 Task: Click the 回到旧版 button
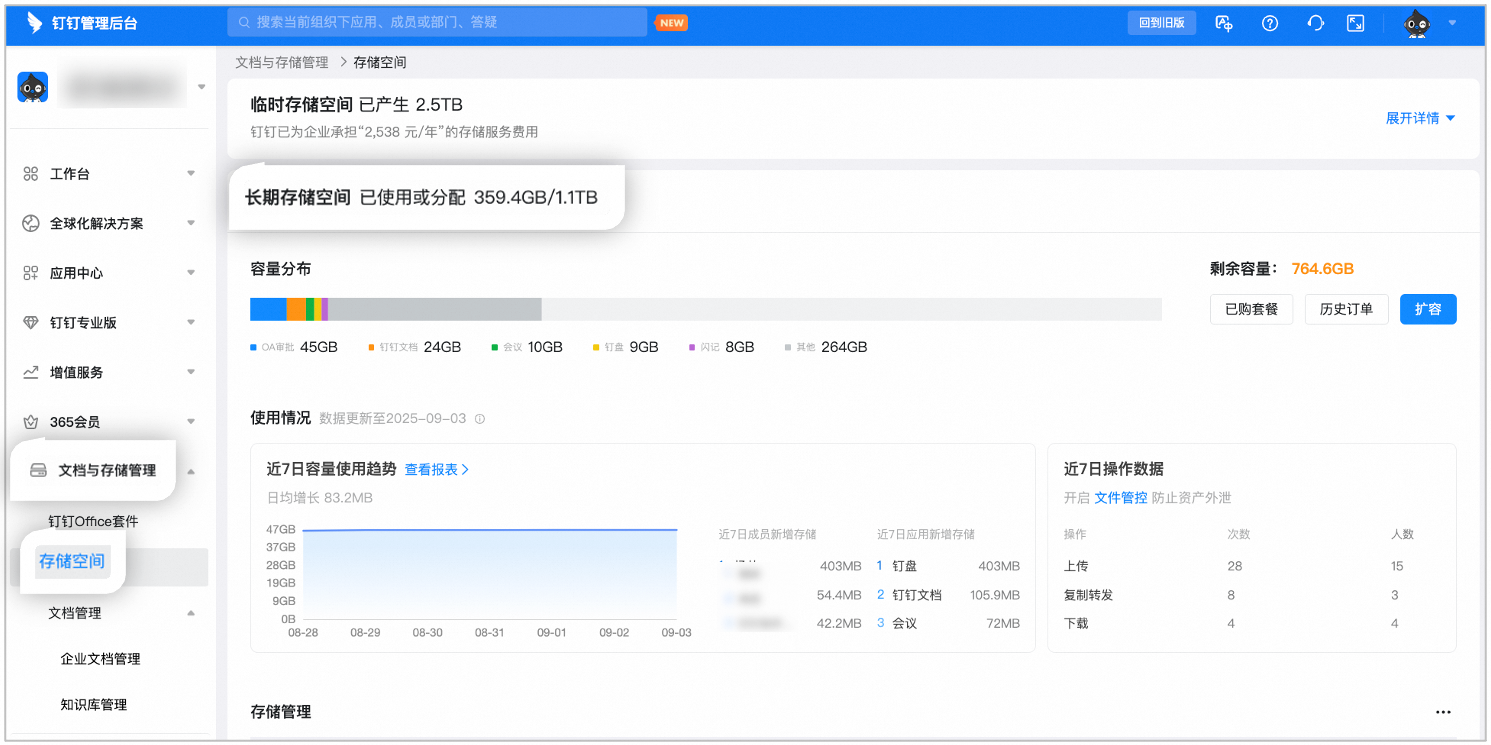coord(1162,23)
